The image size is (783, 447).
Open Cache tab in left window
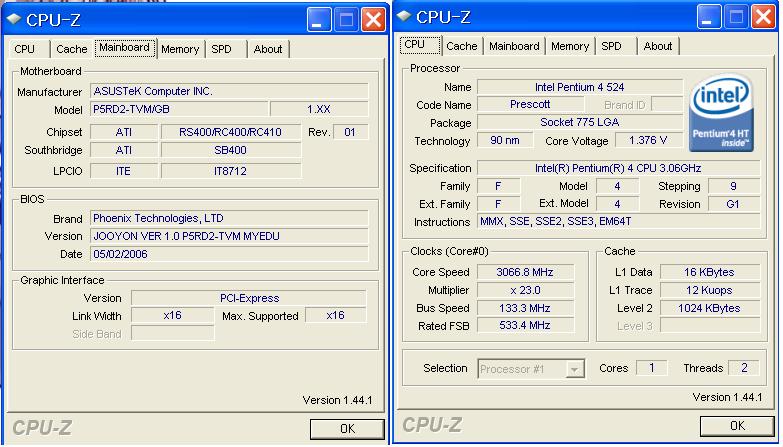click(71, 49)
